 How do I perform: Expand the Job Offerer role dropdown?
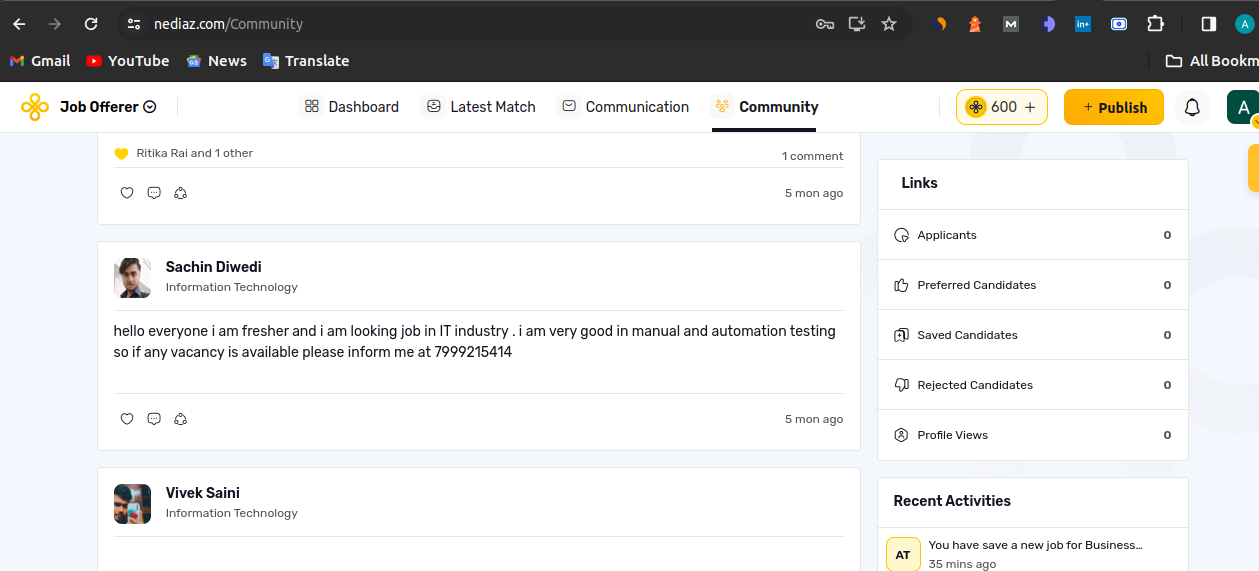tap(149, 107)
